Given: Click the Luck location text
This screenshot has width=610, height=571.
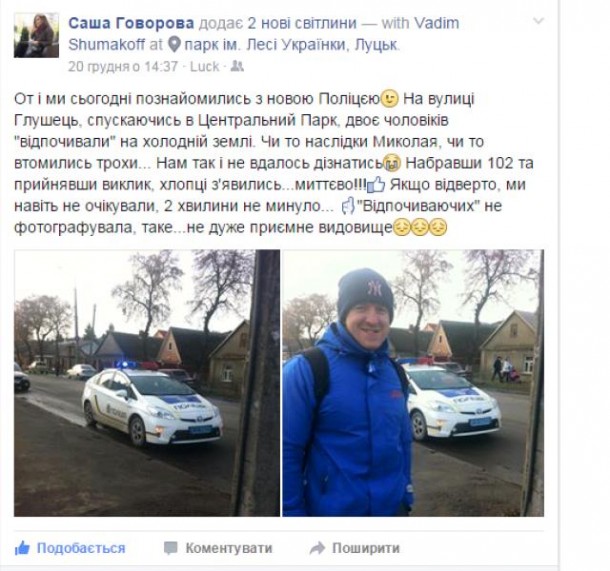Looking at the screenshot, I should click(204, 67).
